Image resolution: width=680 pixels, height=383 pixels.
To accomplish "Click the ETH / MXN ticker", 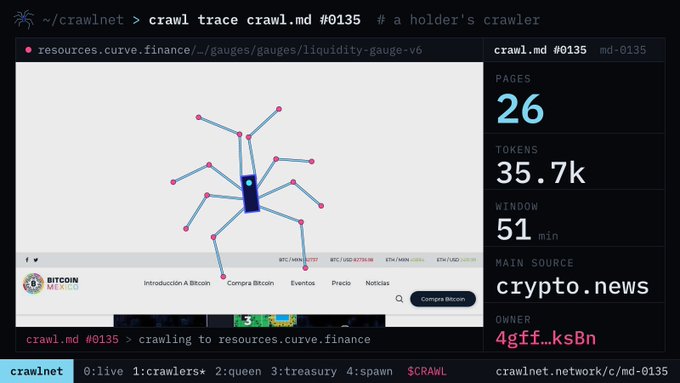I will (405, 260).
